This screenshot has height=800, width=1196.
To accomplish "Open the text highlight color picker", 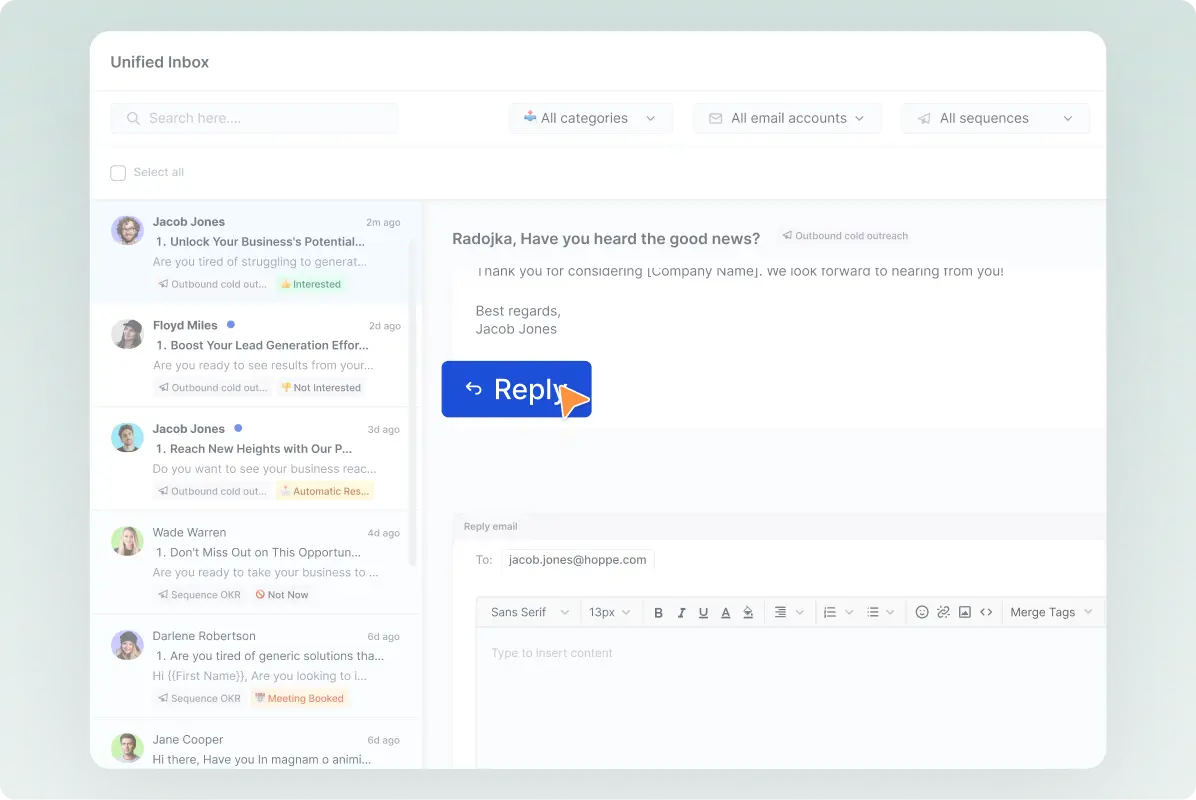I will (747, 611).
